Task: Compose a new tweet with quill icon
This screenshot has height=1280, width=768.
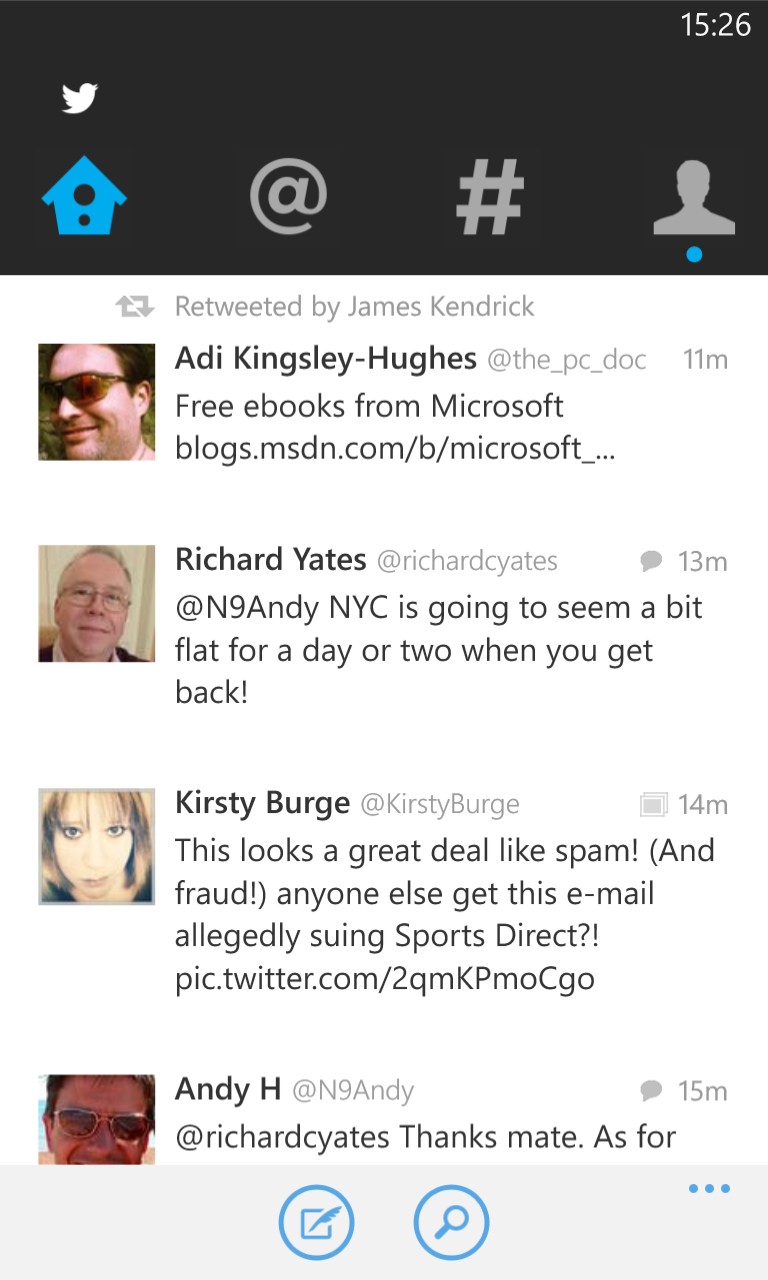Action: point(316,1221)
